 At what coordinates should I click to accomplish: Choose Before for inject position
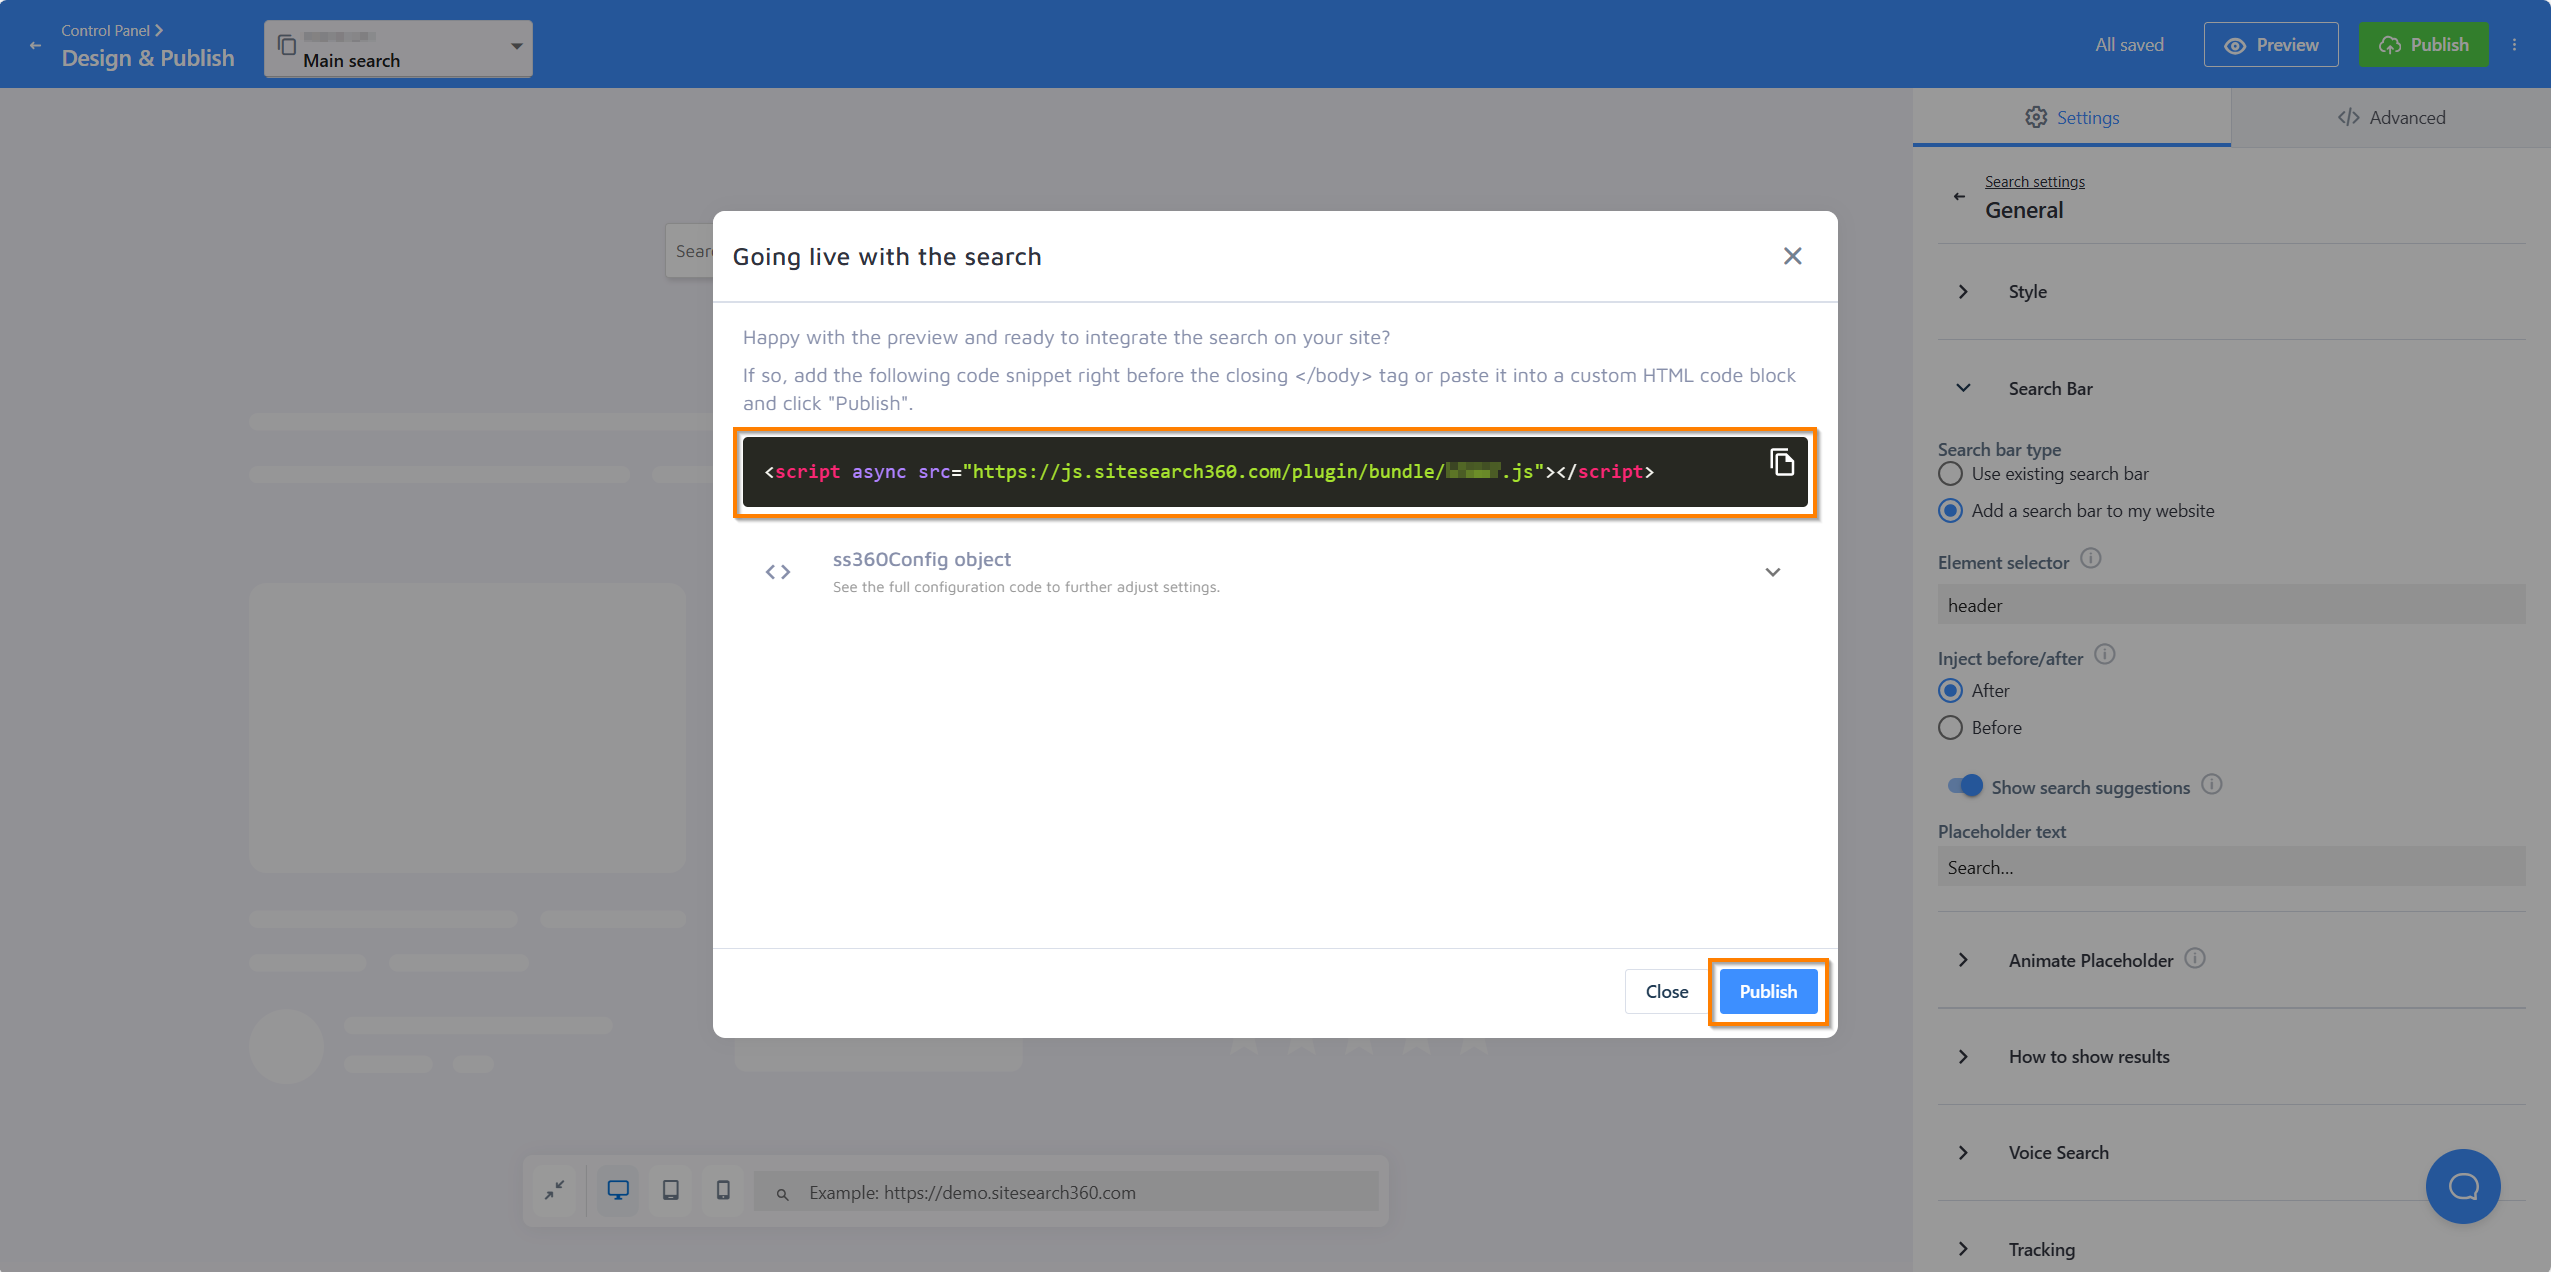[x=1950, y=727]
